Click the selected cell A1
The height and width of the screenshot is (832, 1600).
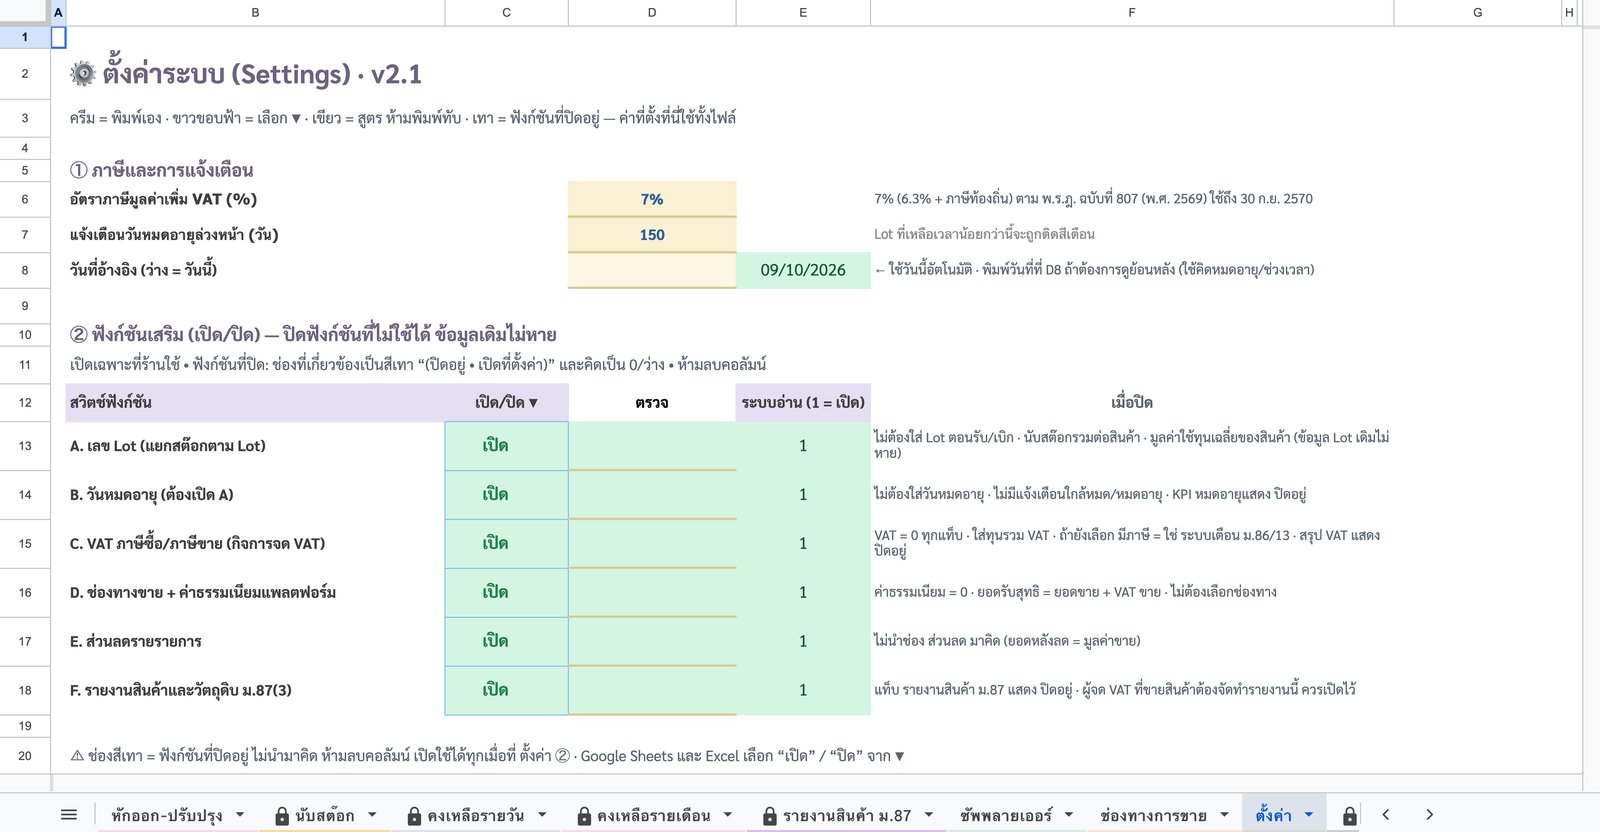[58, 37]
